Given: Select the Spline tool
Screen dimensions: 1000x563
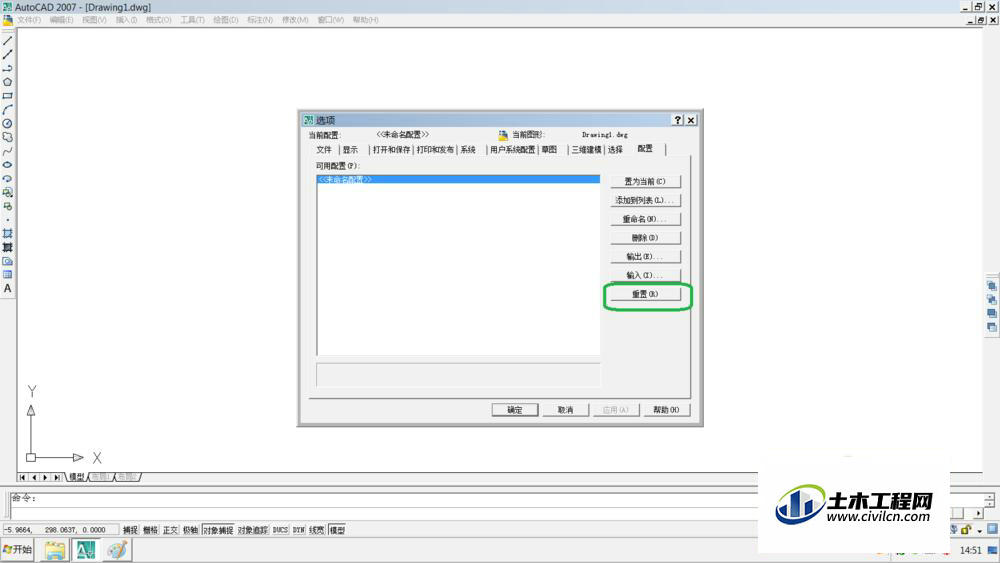Looking at the screenshot, I should coord(8,151).
